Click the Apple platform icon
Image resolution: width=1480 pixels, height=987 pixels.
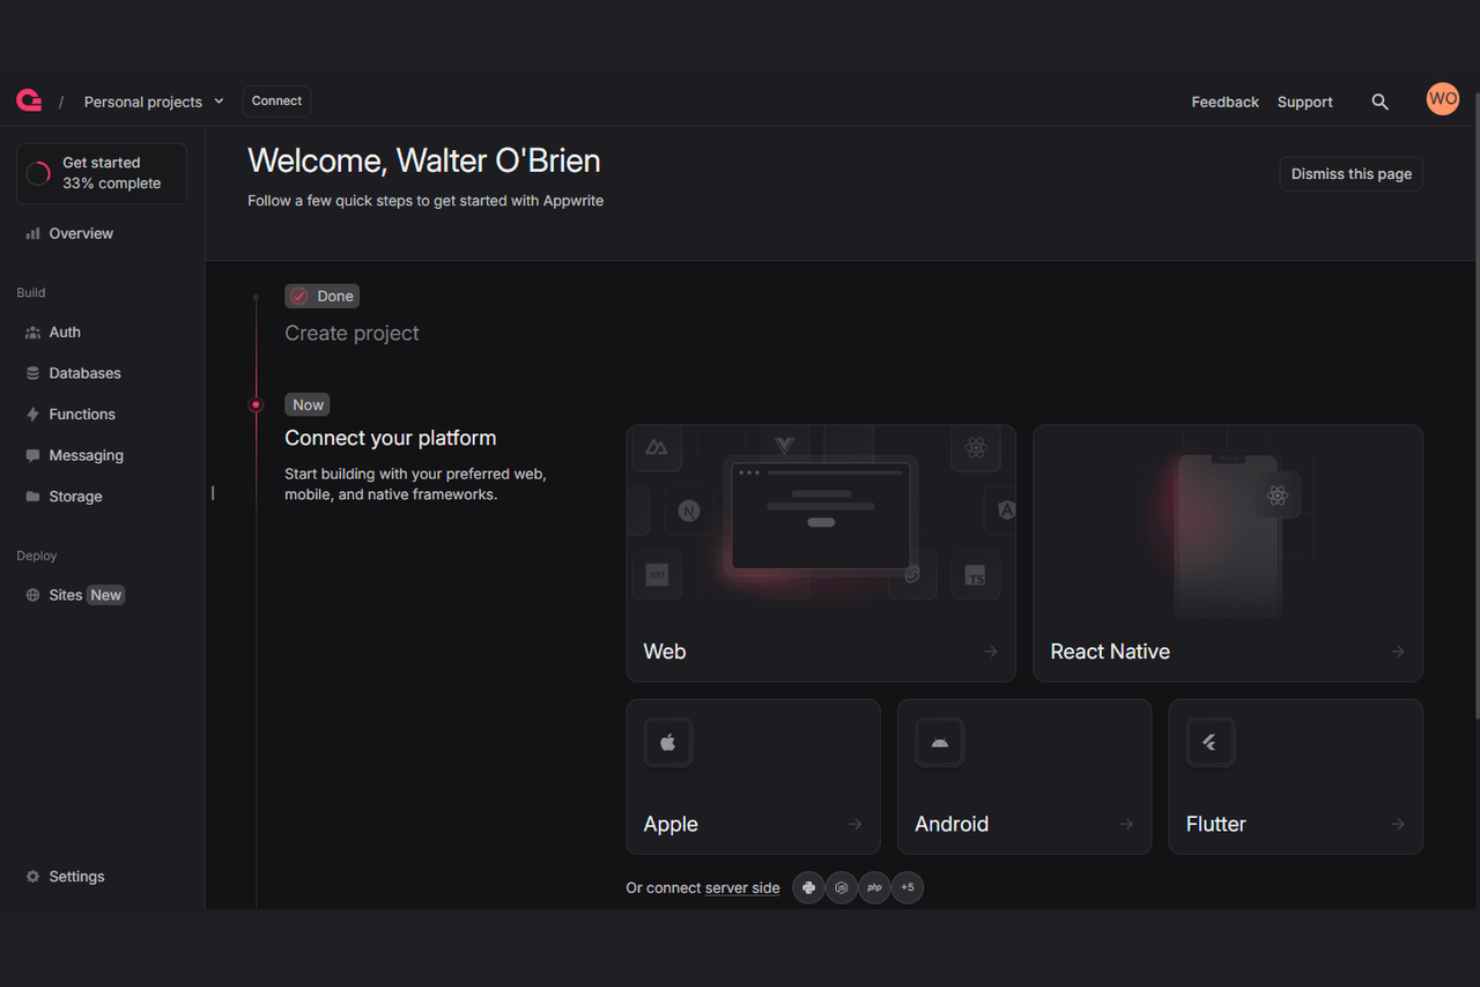coord(668,743)
